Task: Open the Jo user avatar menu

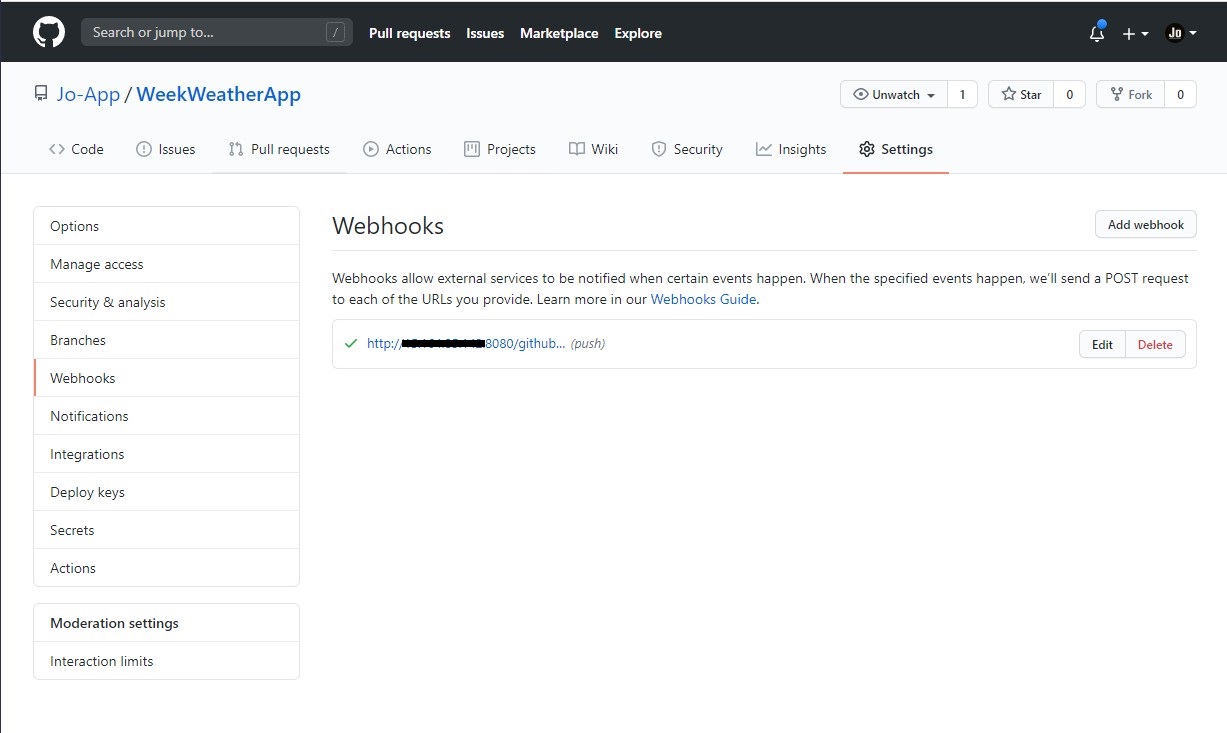Action: (x=1181, y=33)
